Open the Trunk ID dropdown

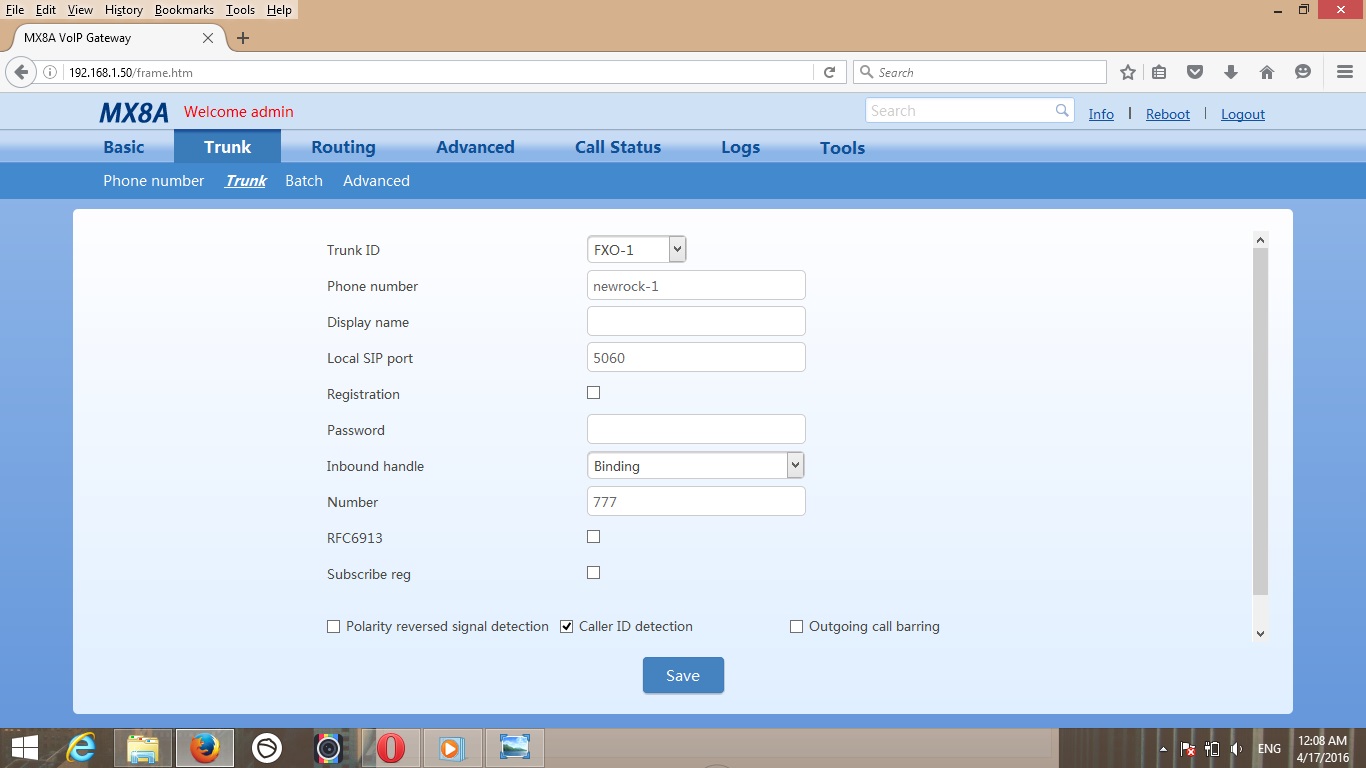(636, 250)
